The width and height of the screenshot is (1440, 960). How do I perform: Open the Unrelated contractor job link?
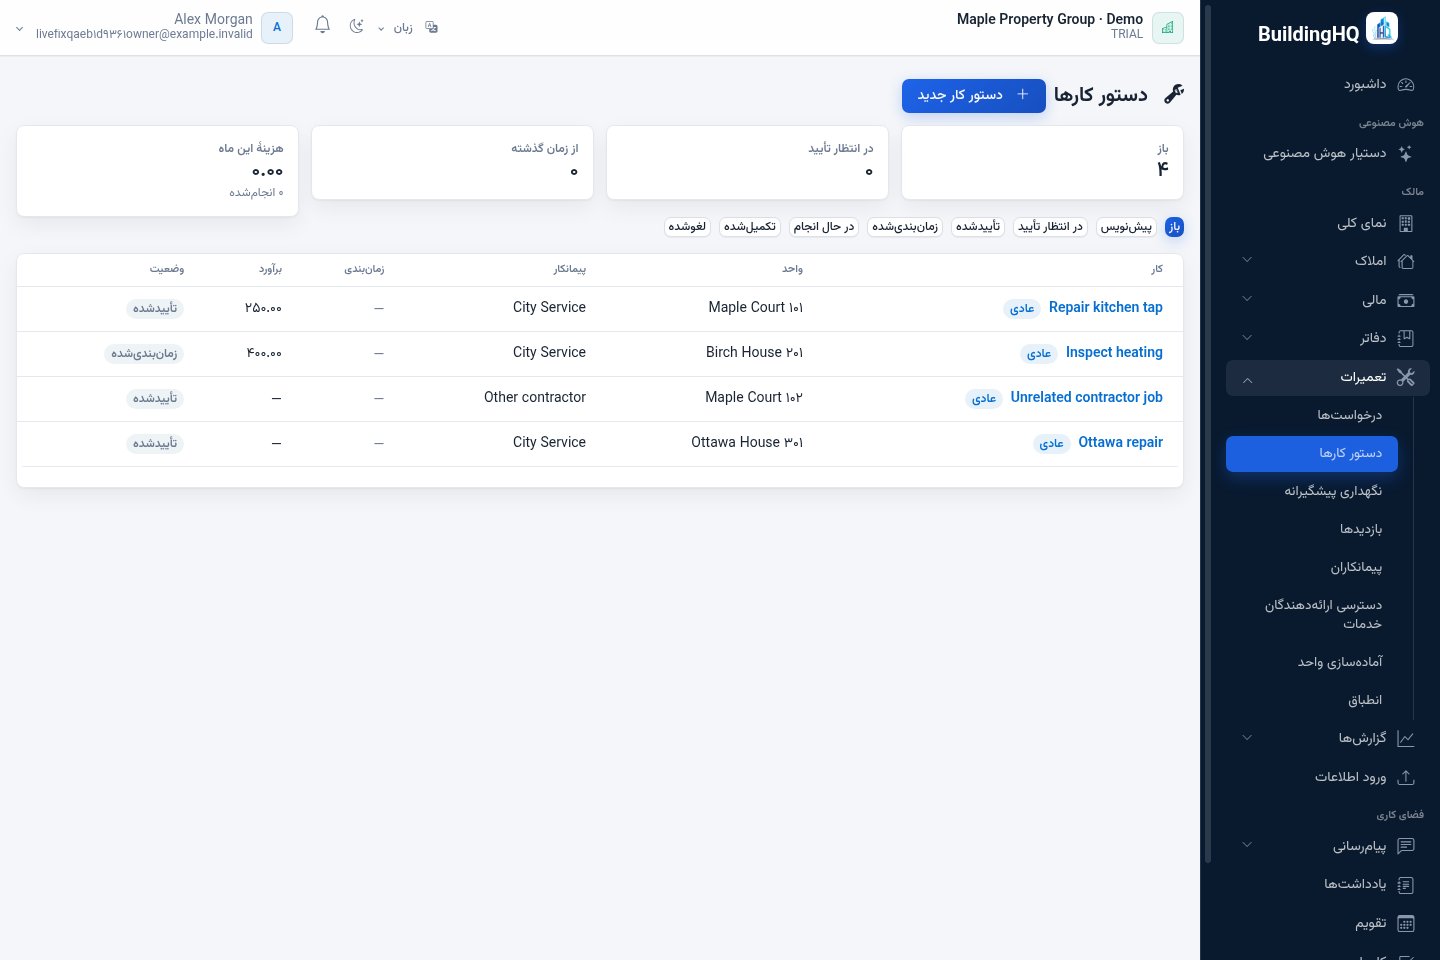[x=1086, y=397]
